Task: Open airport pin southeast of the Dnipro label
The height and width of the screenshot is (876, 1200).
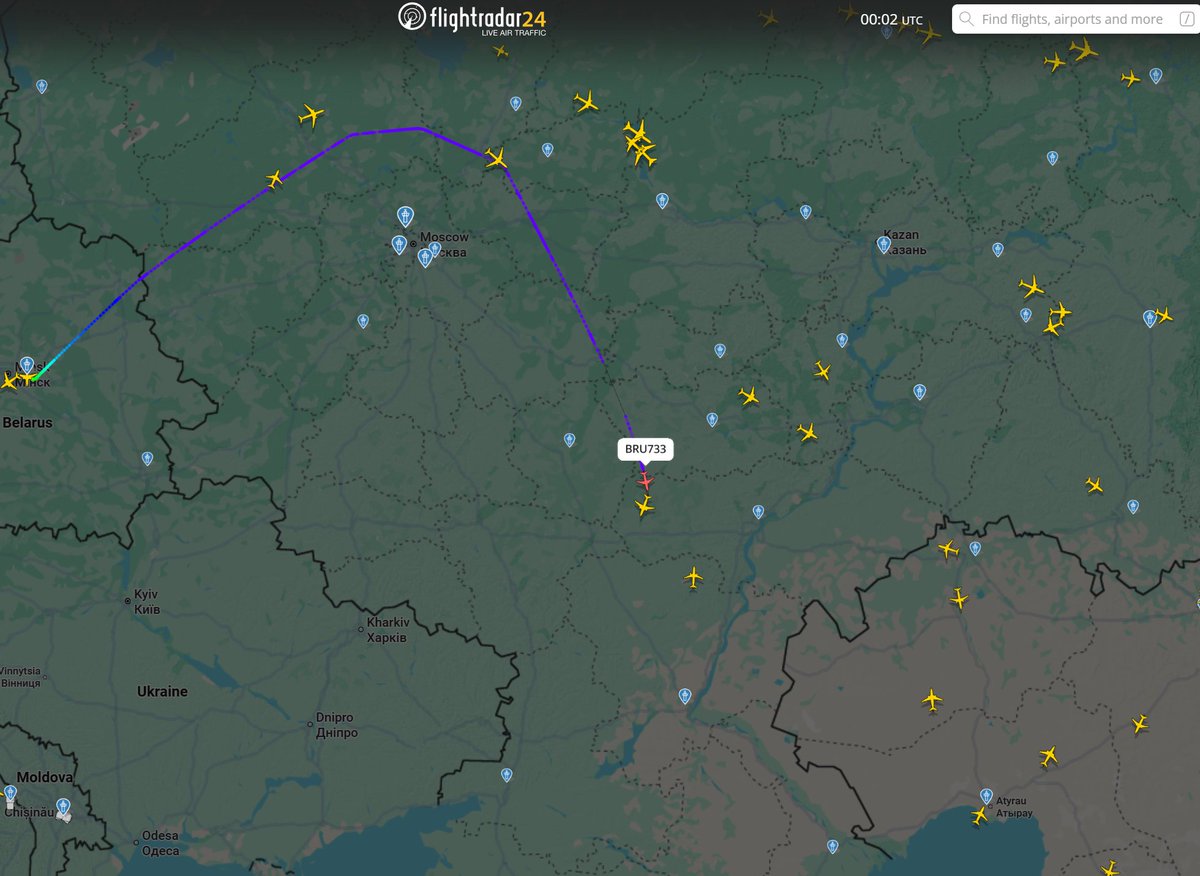Action: click(506, 775)
